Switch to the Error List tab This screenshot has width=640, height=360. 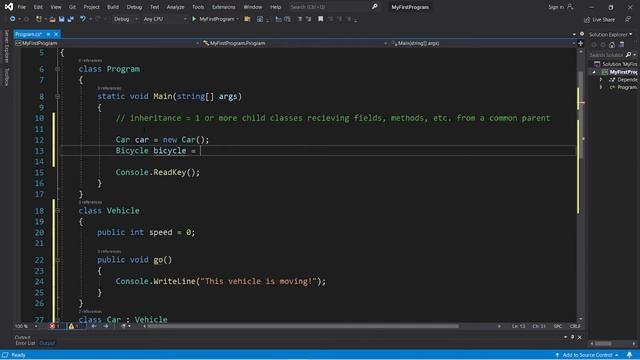tap(25, 343)
